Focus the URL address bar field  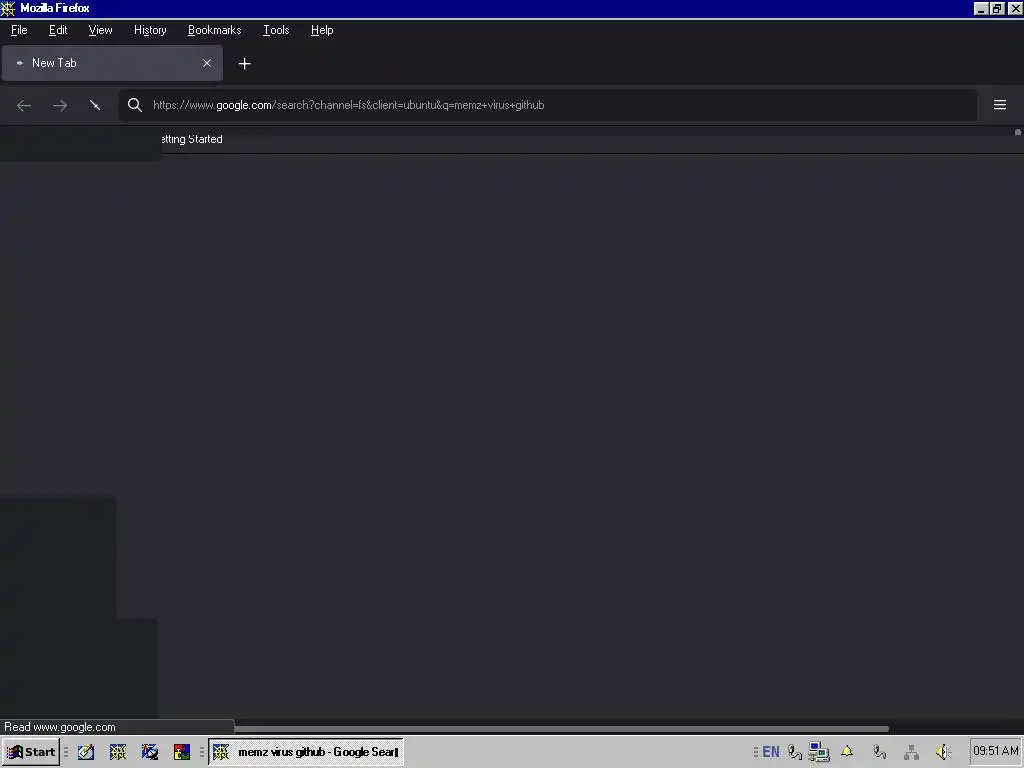[x=547, y=105]
